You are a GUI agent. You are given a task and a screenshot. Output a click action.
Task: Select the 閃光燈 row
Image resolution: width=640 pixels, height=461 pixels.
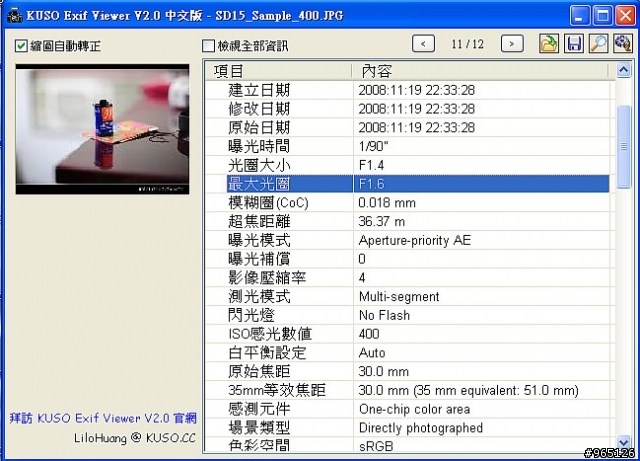click(x=408, y=316)
